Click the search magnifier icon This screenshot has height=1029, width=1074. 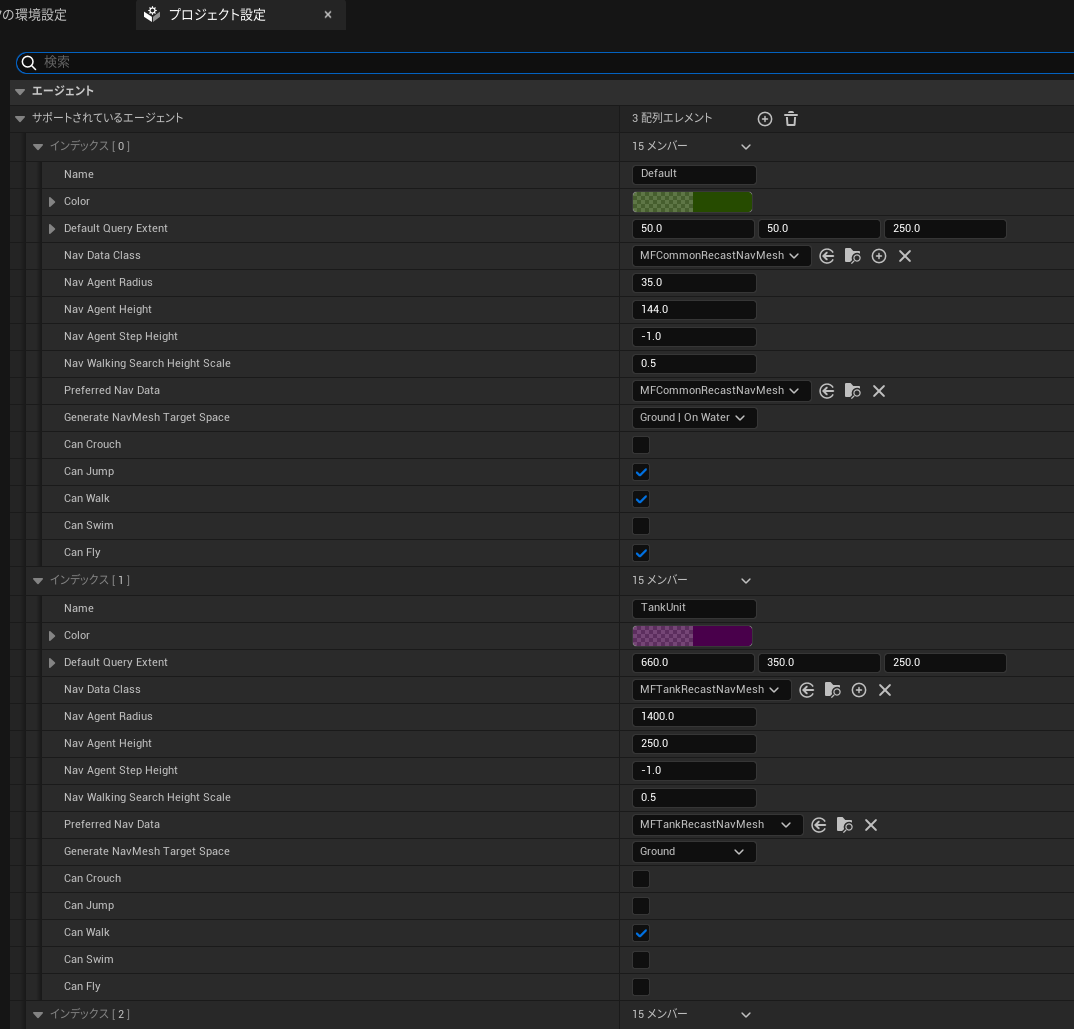coord(29,63)
